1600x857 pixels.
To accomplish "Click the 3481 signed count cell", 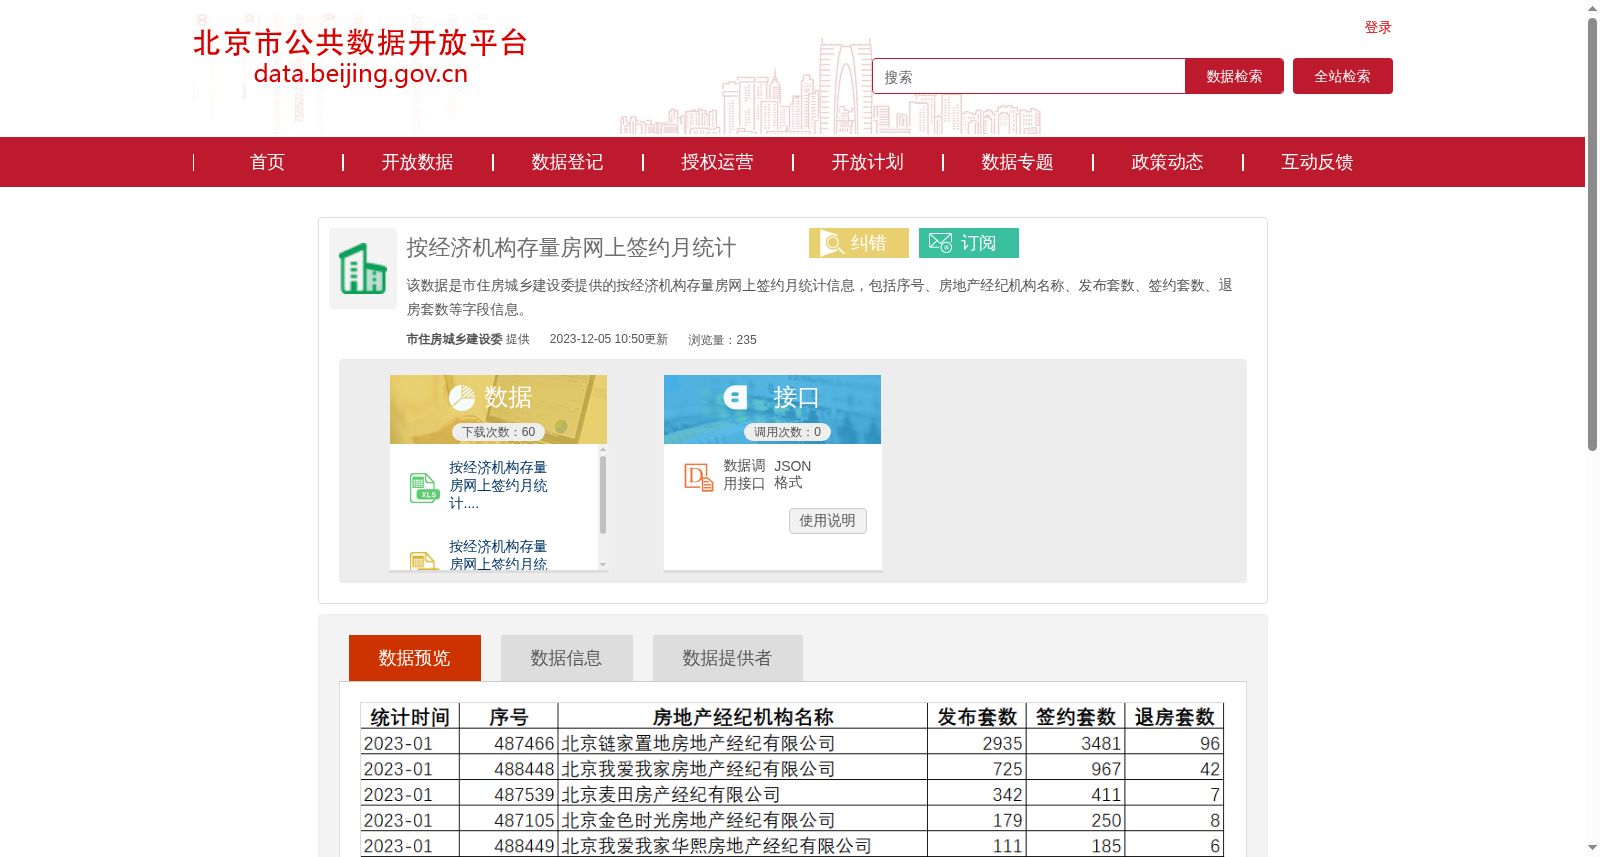I will click(x=1076, y=743).
